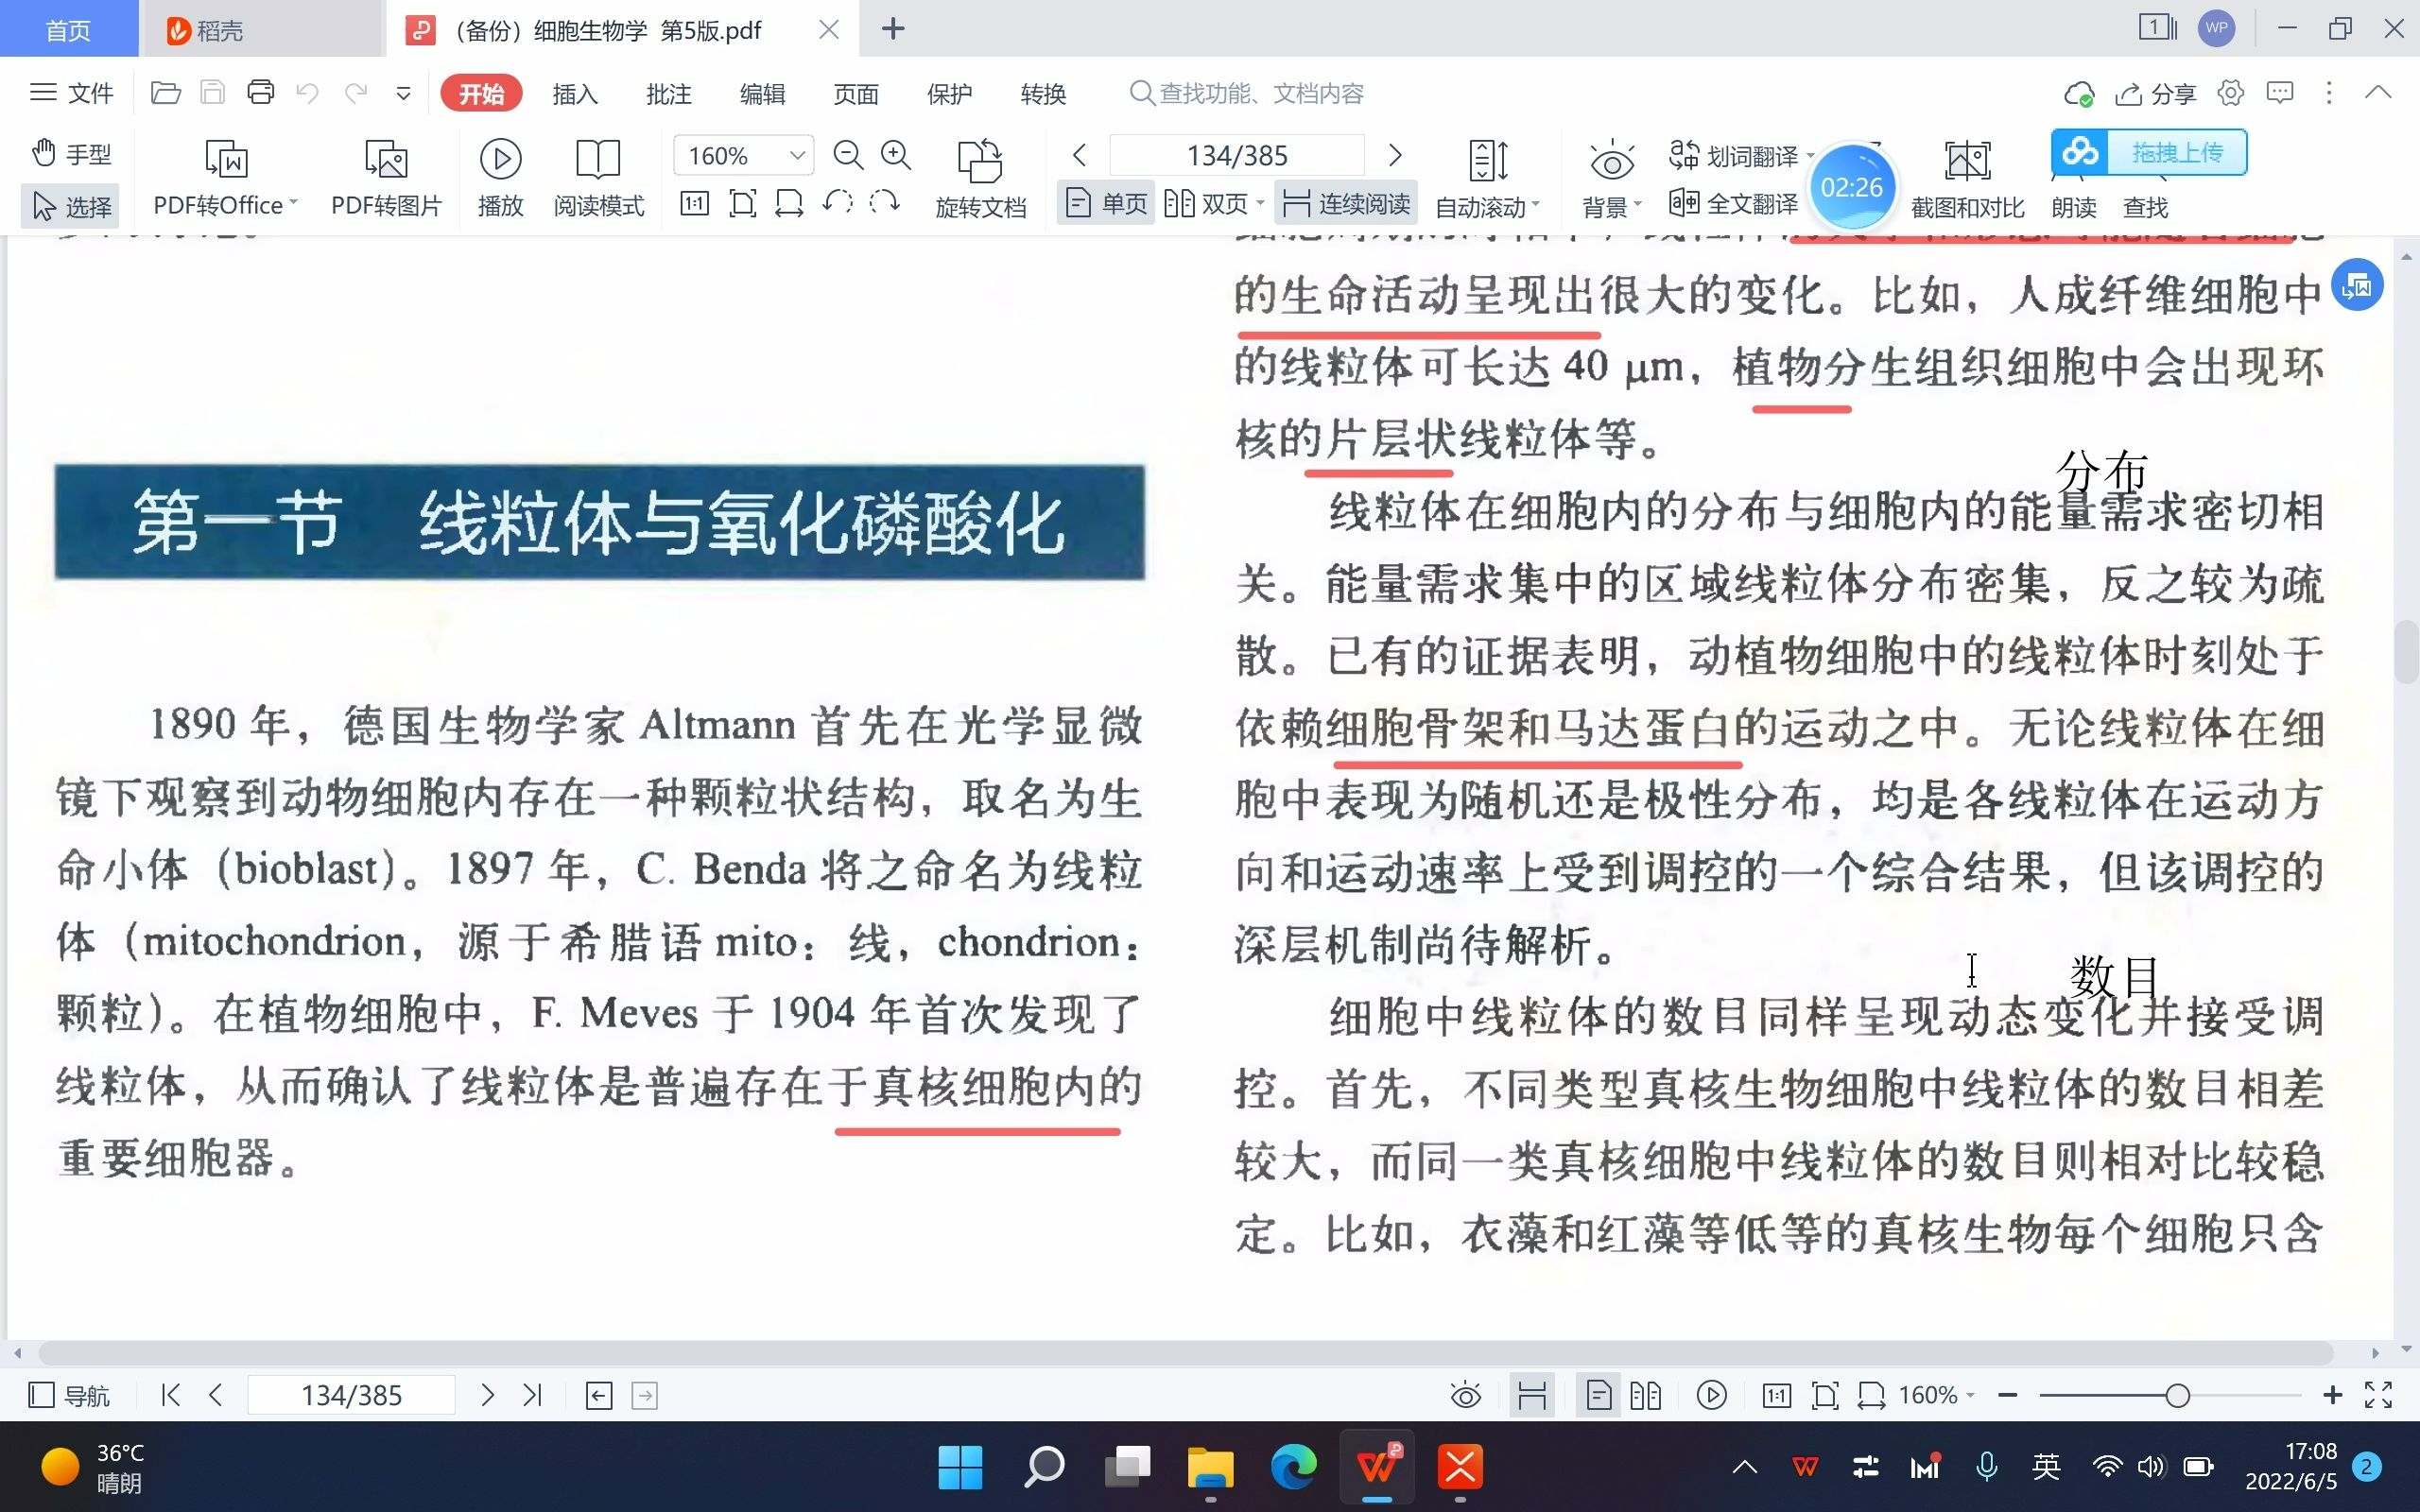Image resolution: width=2420 pixels, height=1512 pixels.
Task: Rotate page counterclockwise
Action: pyautogui.click(x=837, y=204)
